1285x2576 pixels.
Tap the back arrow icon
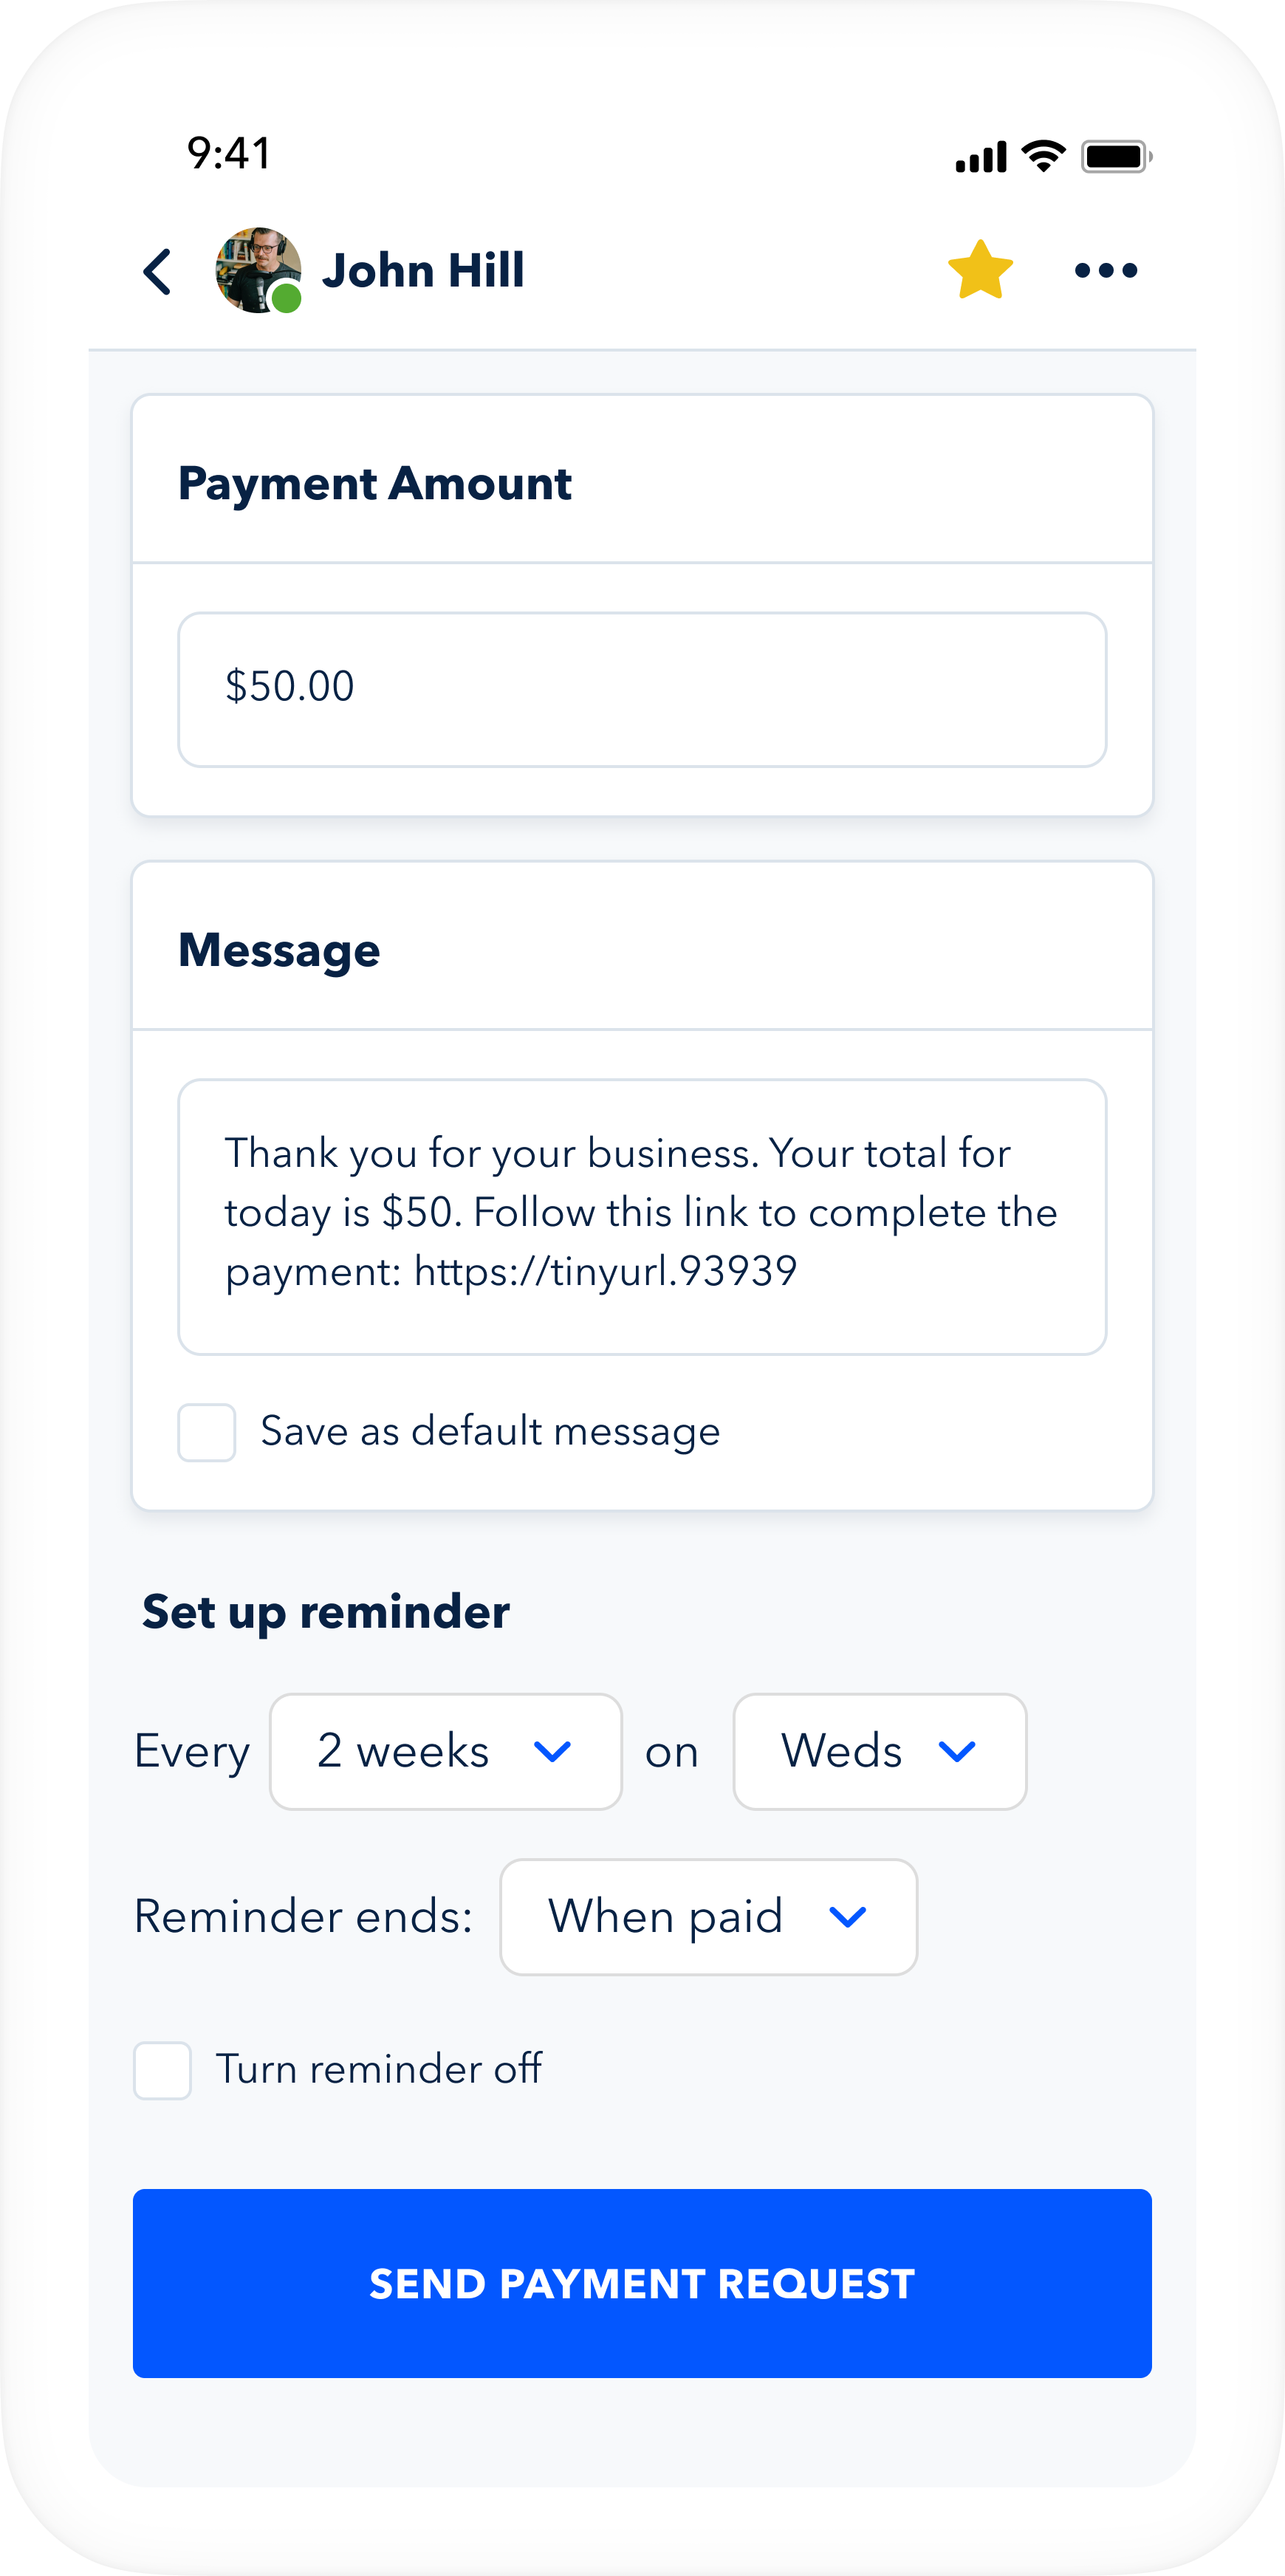coord(158,271)
